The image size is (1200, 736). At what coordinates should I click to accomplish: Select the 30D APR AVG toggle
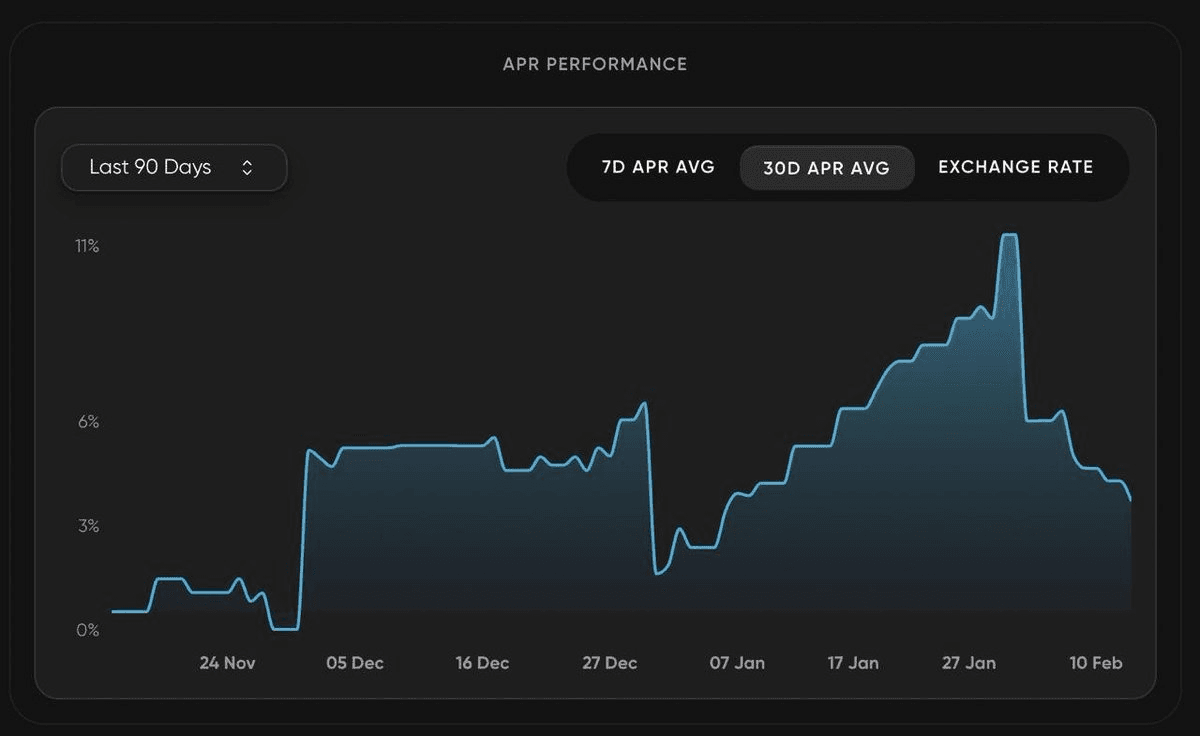coord(826,168)
